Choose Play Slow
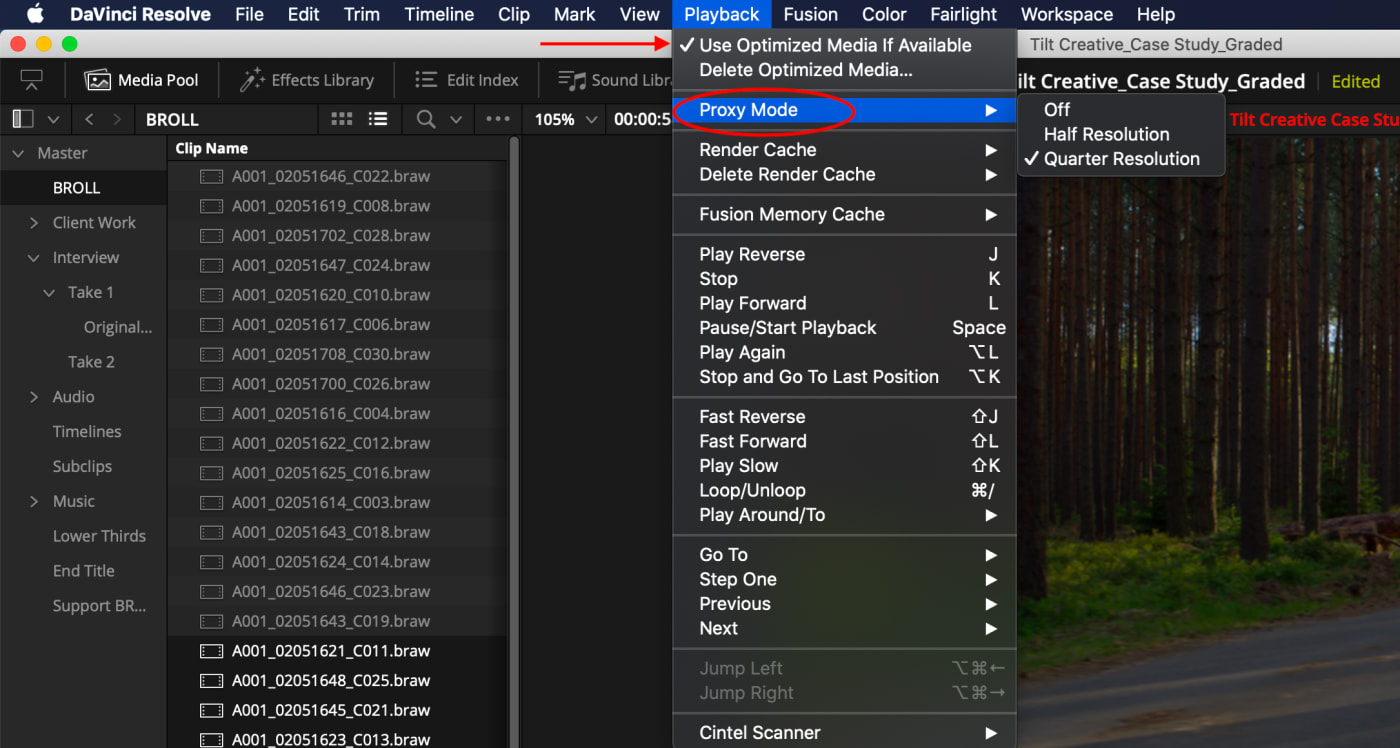 (x=844, y=466)
